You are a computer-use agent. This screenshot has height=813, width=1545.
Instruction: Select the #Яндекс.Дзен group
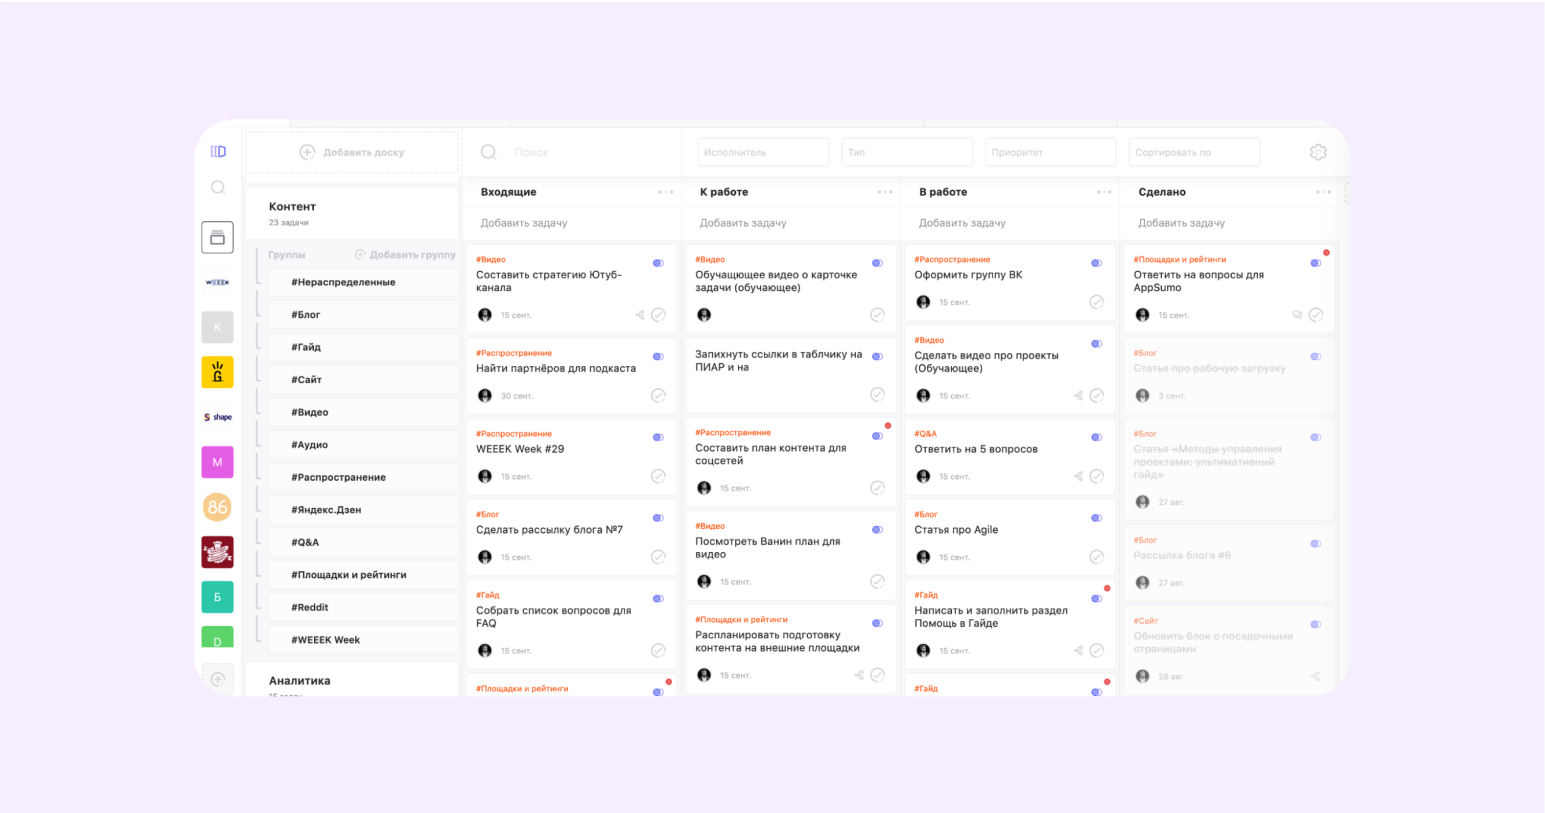click(363, 510)
